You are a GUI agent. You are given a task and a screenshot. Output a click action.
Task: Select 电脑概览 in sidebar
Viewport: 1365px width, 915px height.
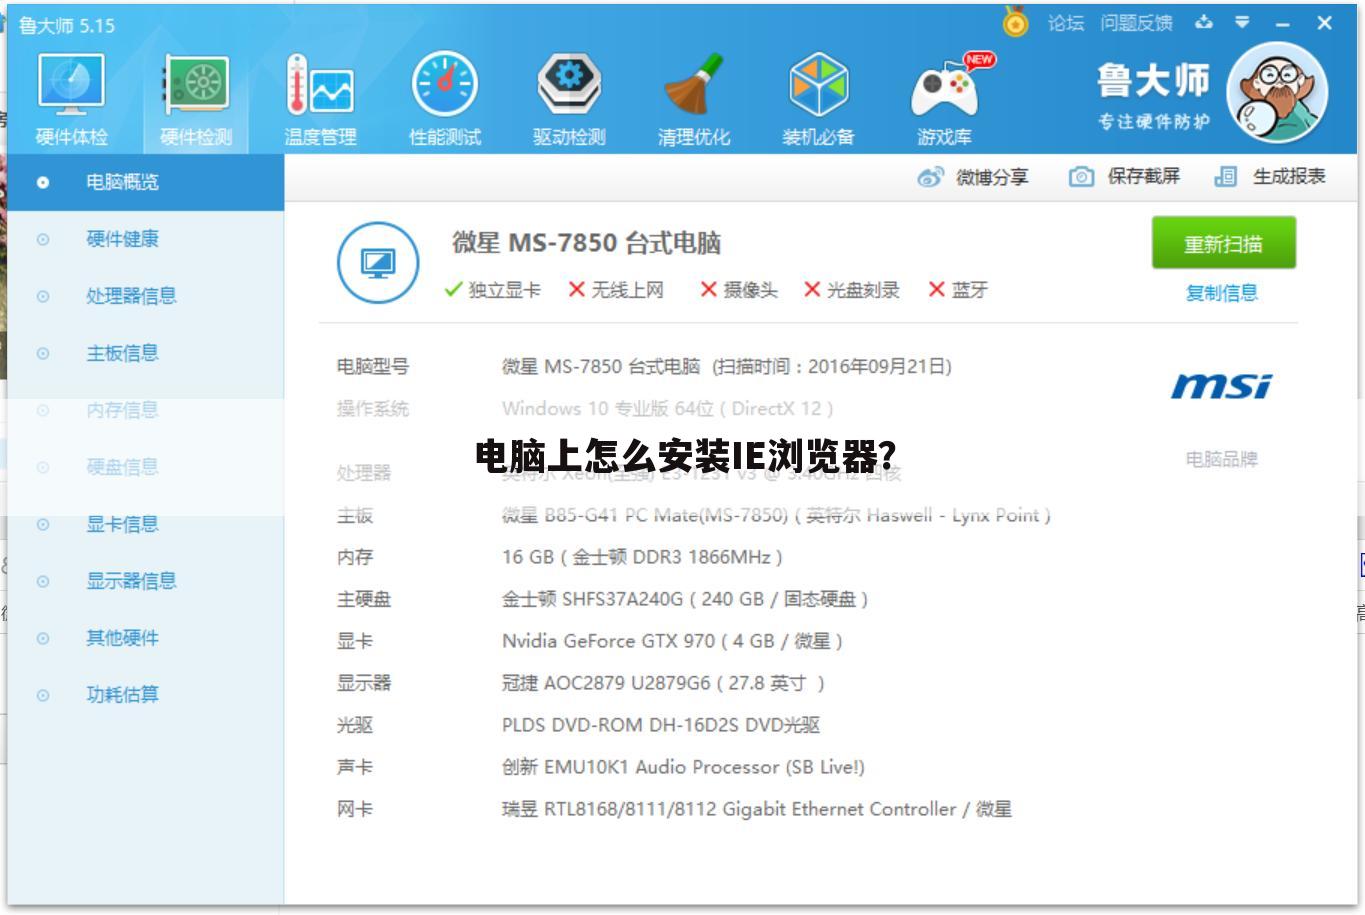(146, 182)
